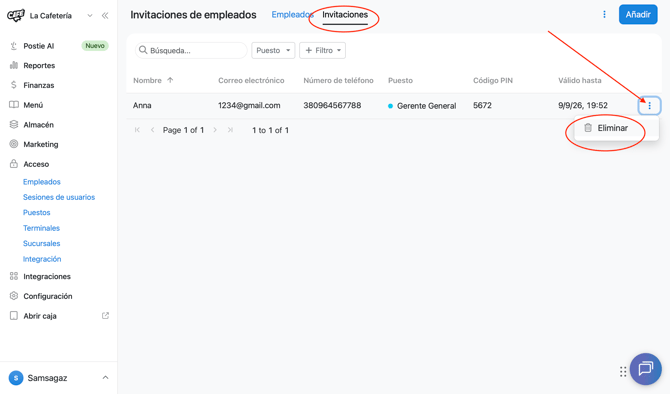Click the Marketing target icon
This screenshot has height=394, width=670.
14,144
